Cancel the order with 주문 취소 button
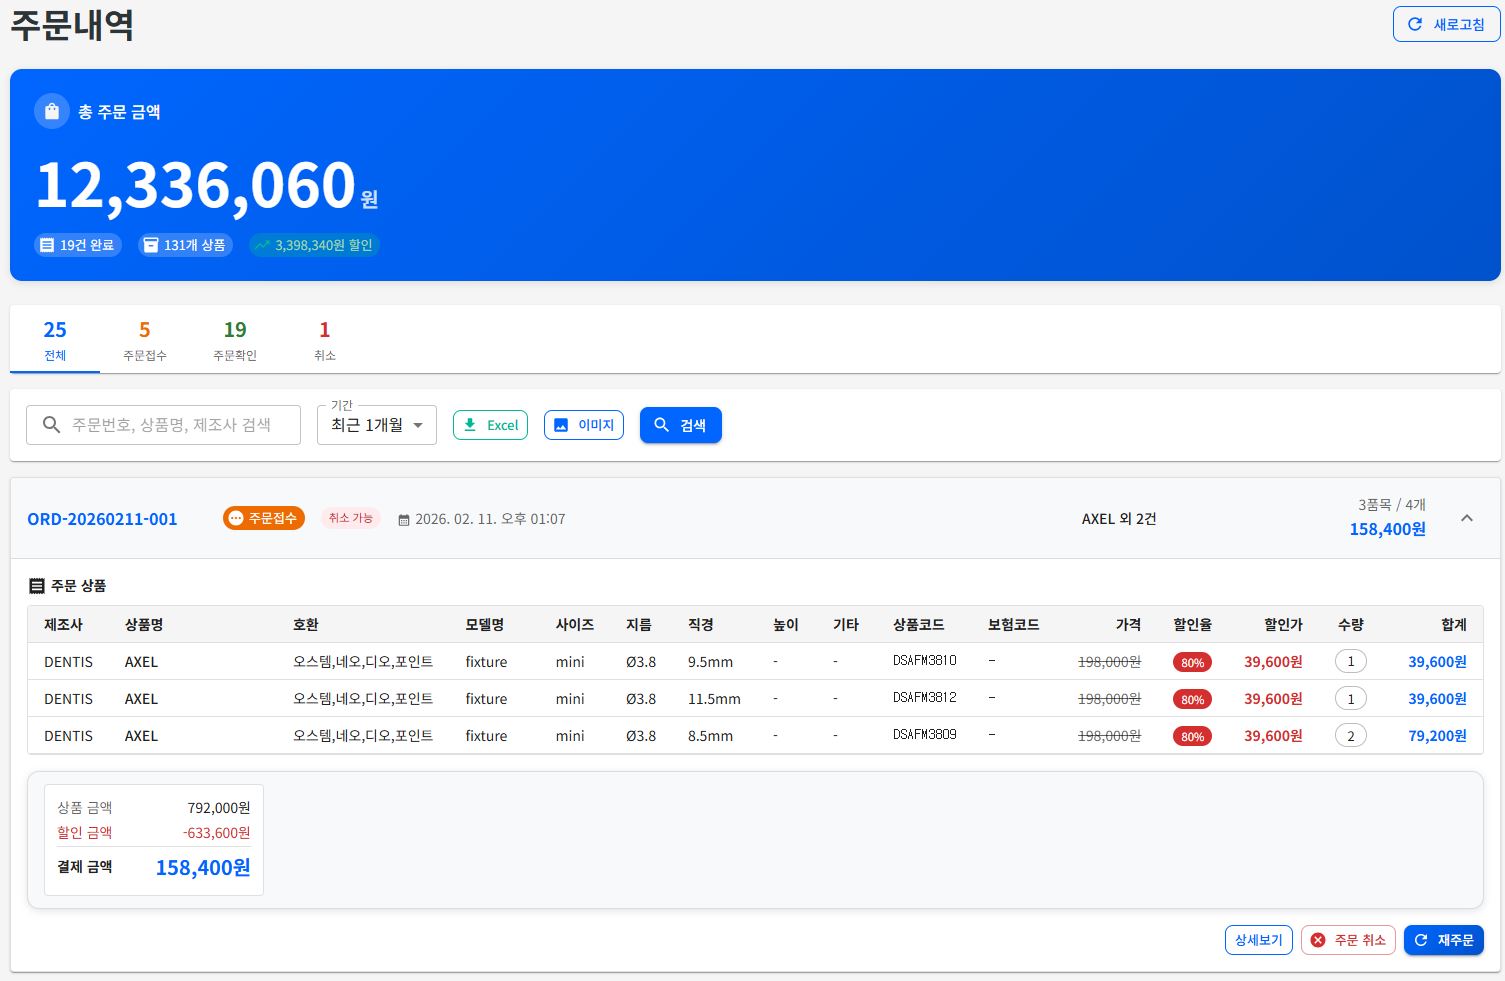 [x=1348, y=940]
